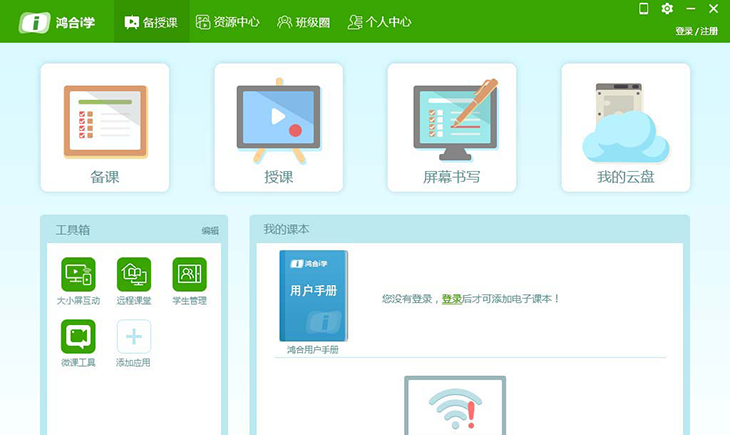Image resolution: width=730 pixels, height=435 pixels.
Task: Open 我的云盘 cloud drive tile
Action: [x=625, y=127]
